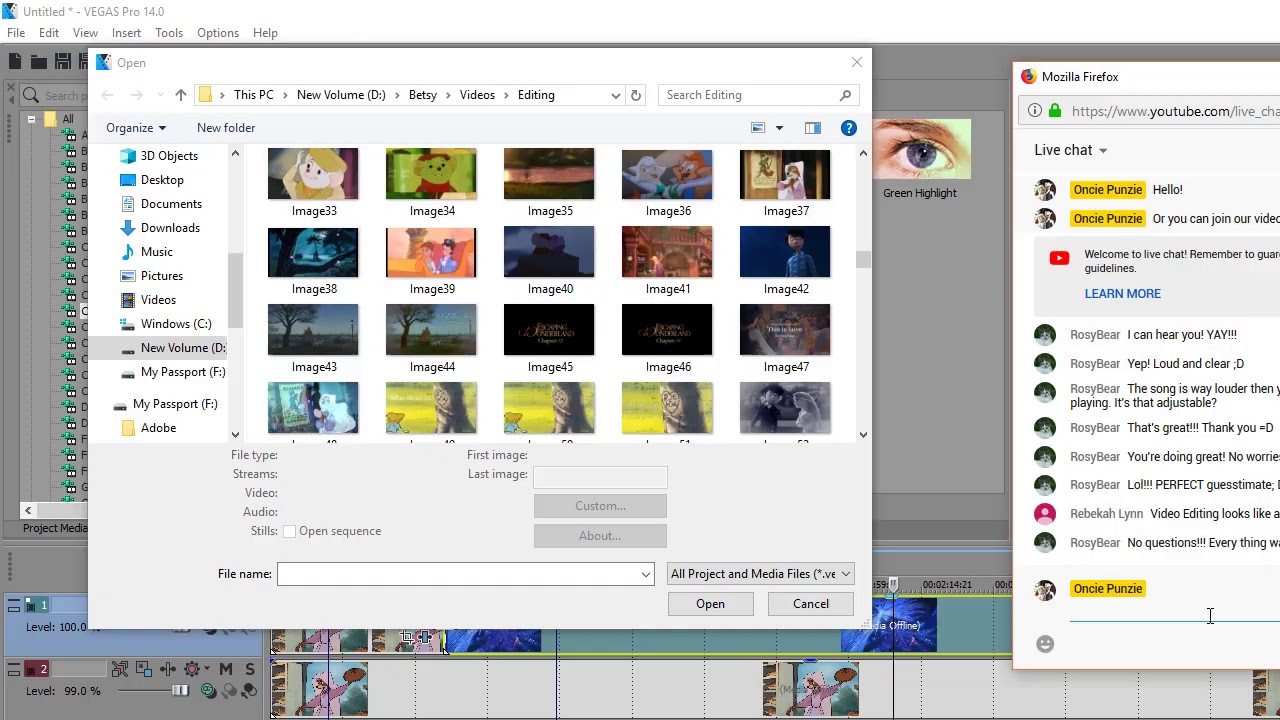Click track 2 automation settings gear icon

[x=192, y=669]
